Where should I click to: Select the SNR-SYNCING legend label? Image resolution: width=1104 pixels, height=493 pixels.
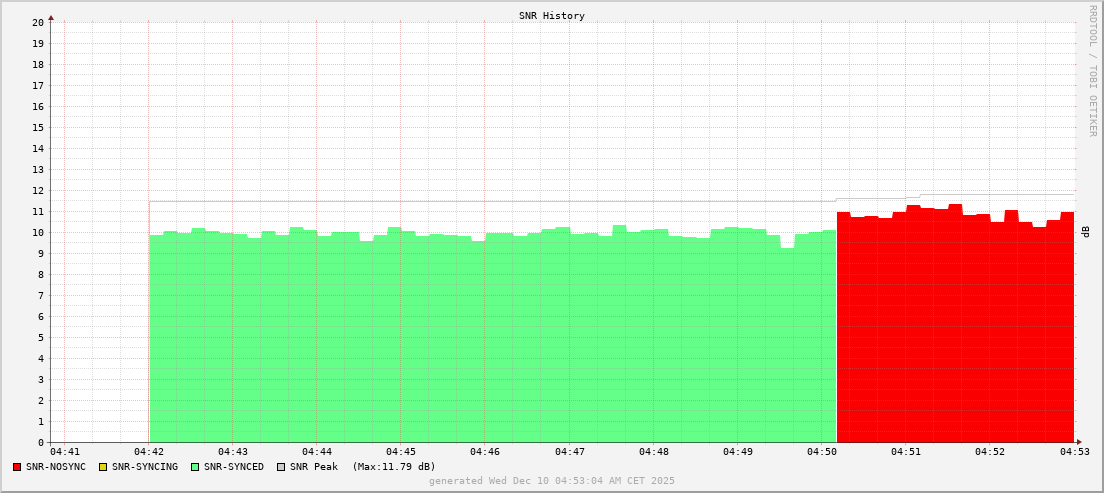coord(145,467)
